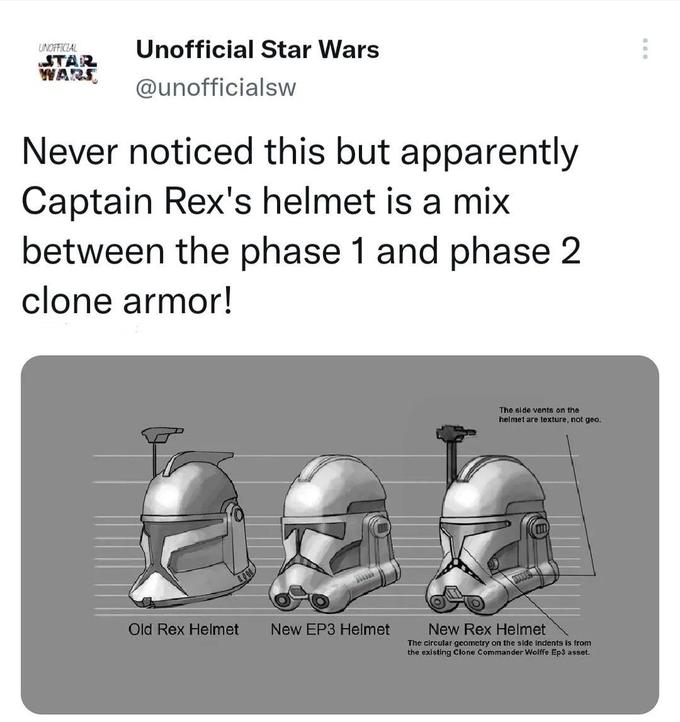The width and height of the screenshot is (680, 722).
Task: Open the Unofficial Star Wars display name
Action: click(x=257, y=48)
